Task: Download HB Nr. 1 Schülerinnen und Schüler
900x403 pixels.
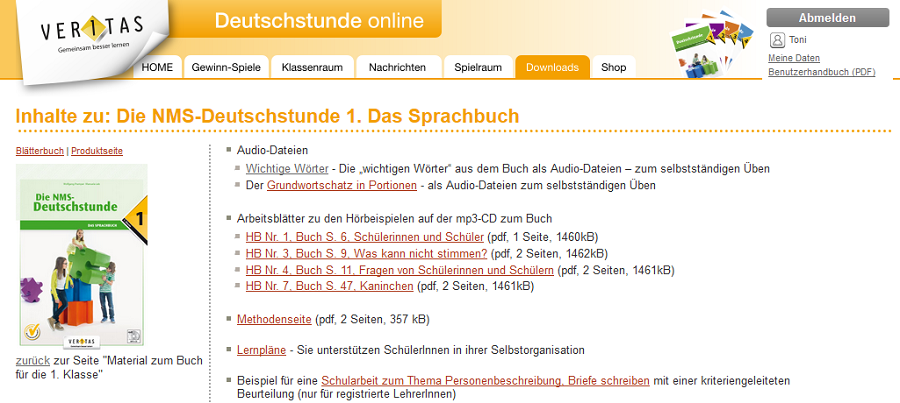Action: [x=364, y=237]
